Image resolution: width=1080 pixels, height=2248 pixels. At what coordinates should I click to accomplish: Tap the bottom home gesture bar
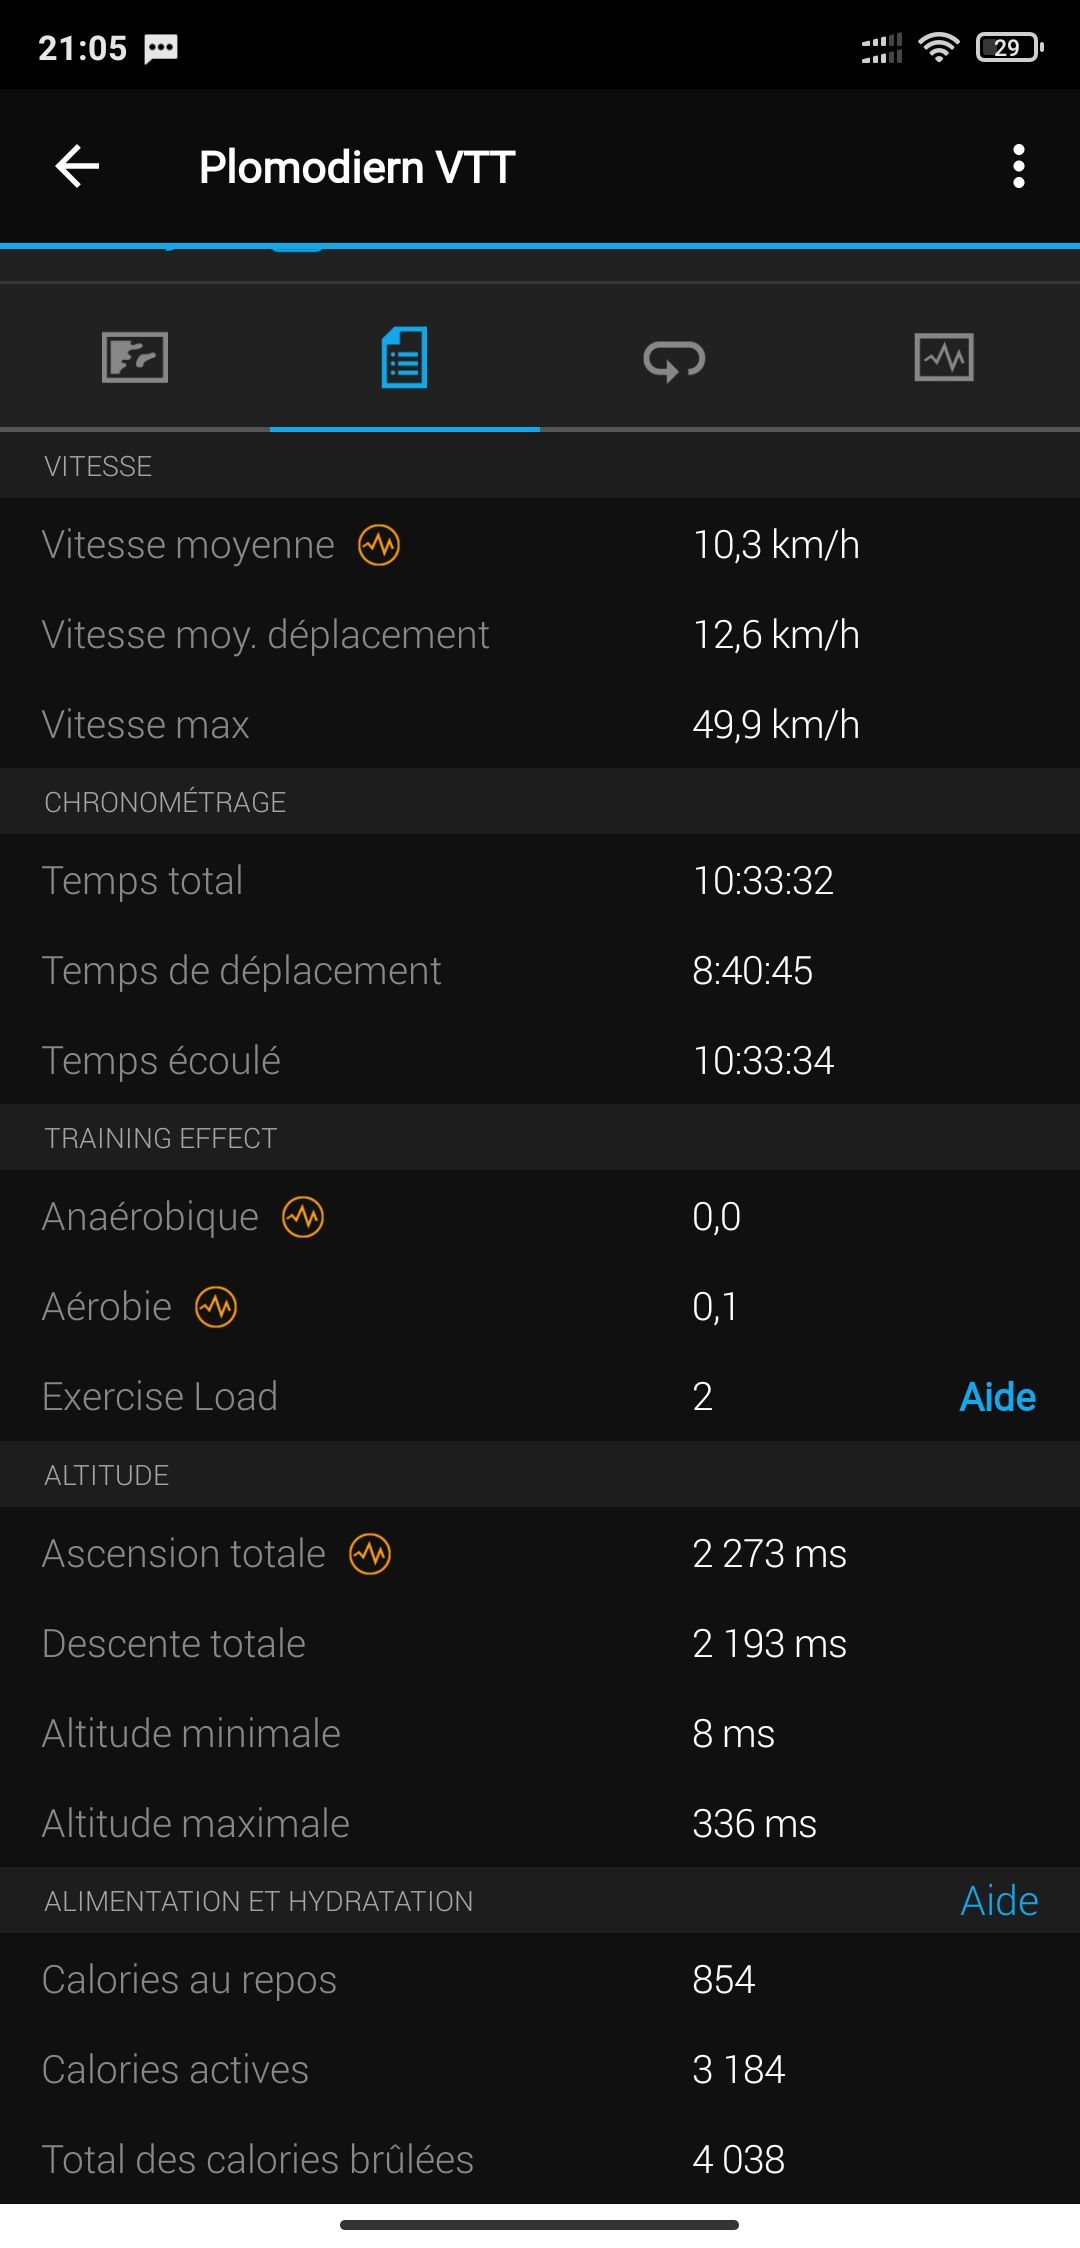tap(540, 2225)
